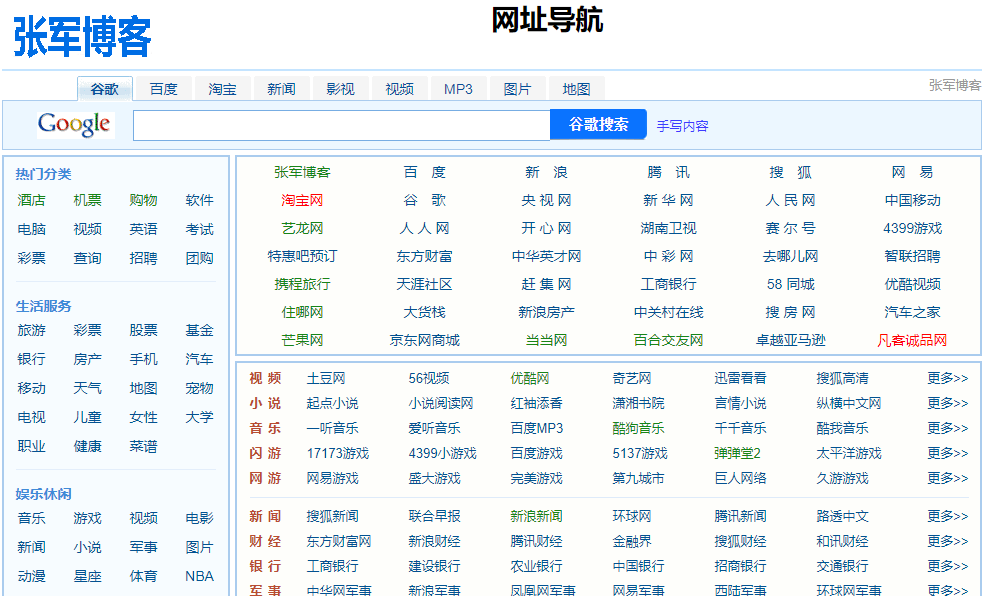984x596 pixels.
Task: Switch to the 淘宝 search tab
Action: [x=223, y=88]
